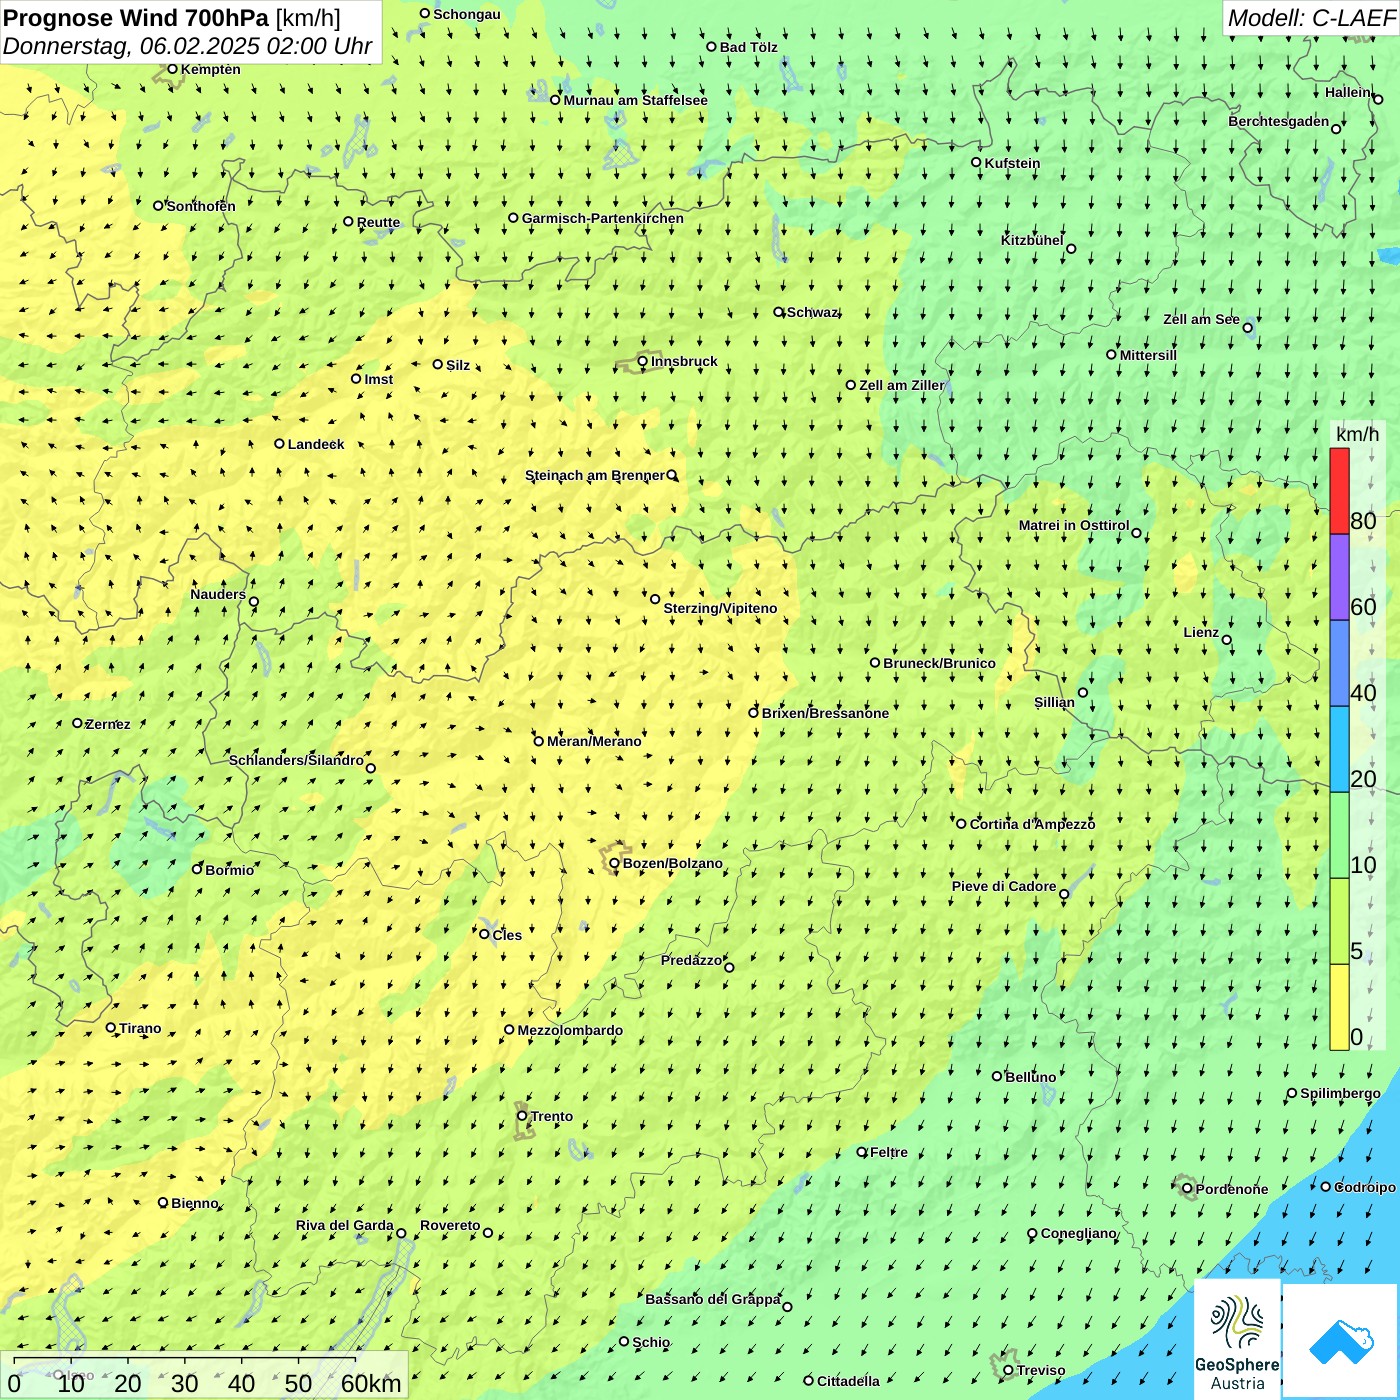
Task: Click the Treviso city label
Action: click(1041, 1370)
